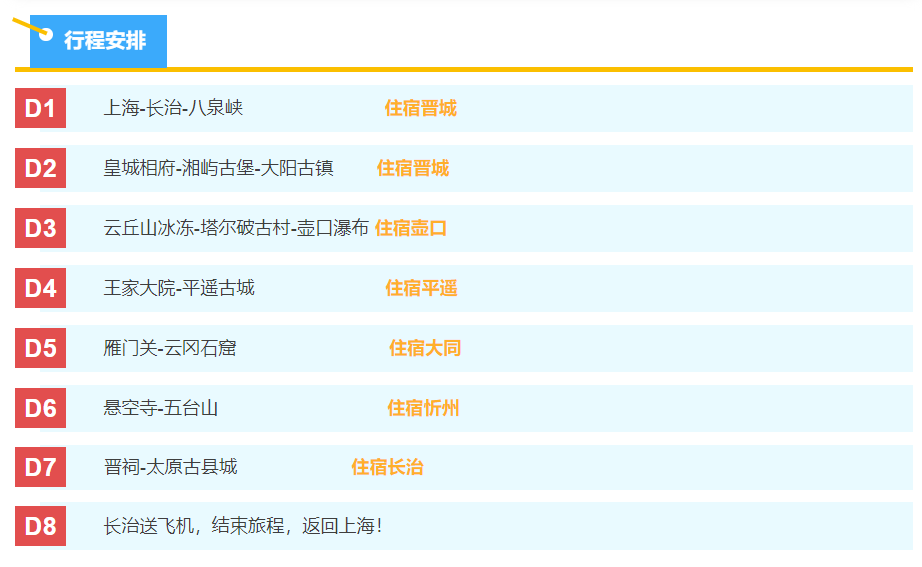This screenshot has width=922, height=567.
Task: Click the orange 住宿大同 label
Action: 425,348
